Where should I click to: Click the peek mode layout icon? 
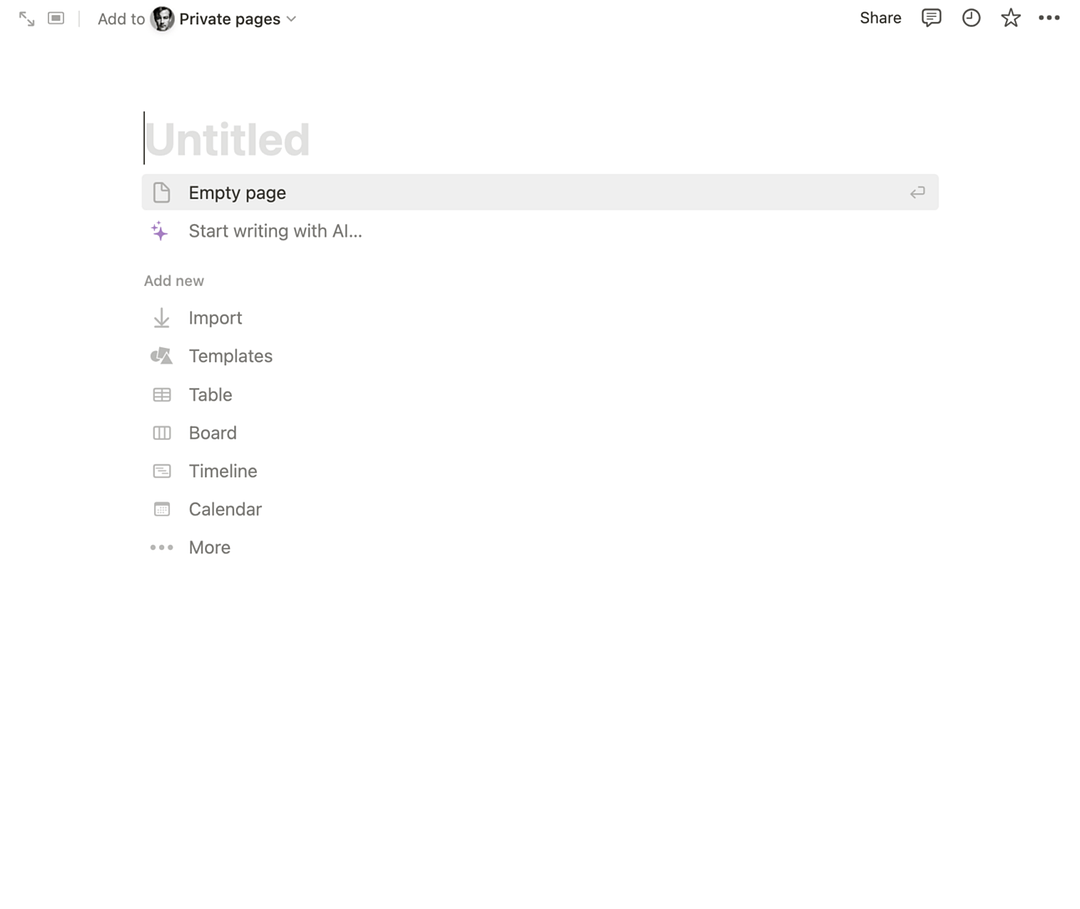point(56,19)
